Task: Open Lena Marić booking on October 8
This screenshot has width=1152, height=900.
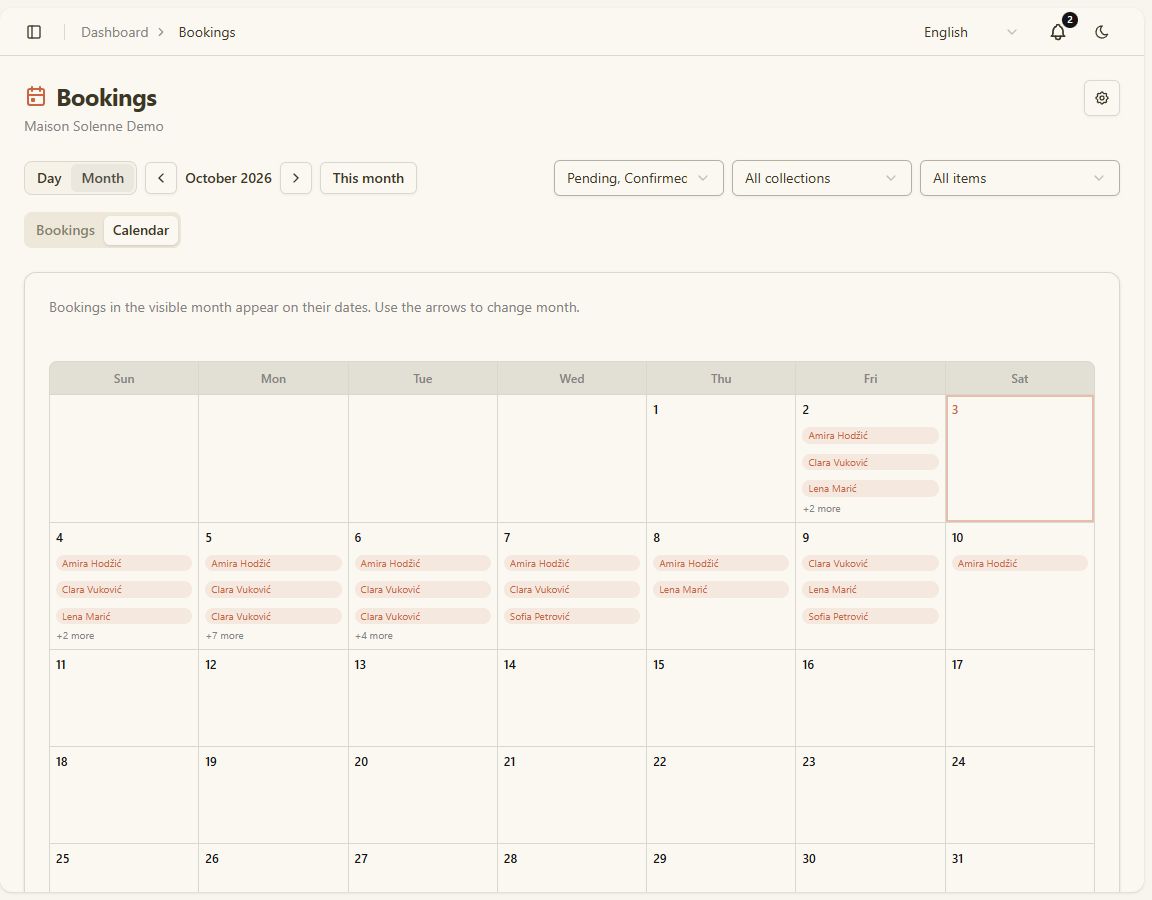Action: pos(721,589)
